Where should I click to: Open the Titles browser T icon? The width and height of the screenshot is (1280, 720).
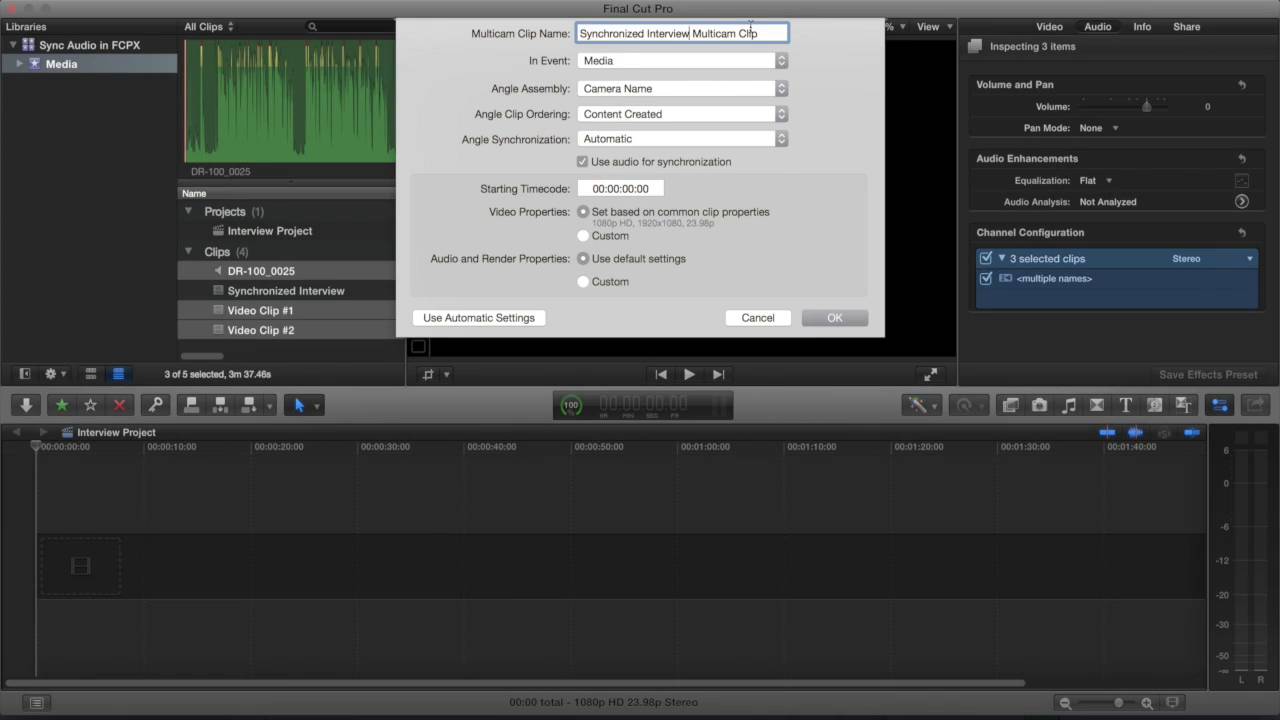(1126, 405)
